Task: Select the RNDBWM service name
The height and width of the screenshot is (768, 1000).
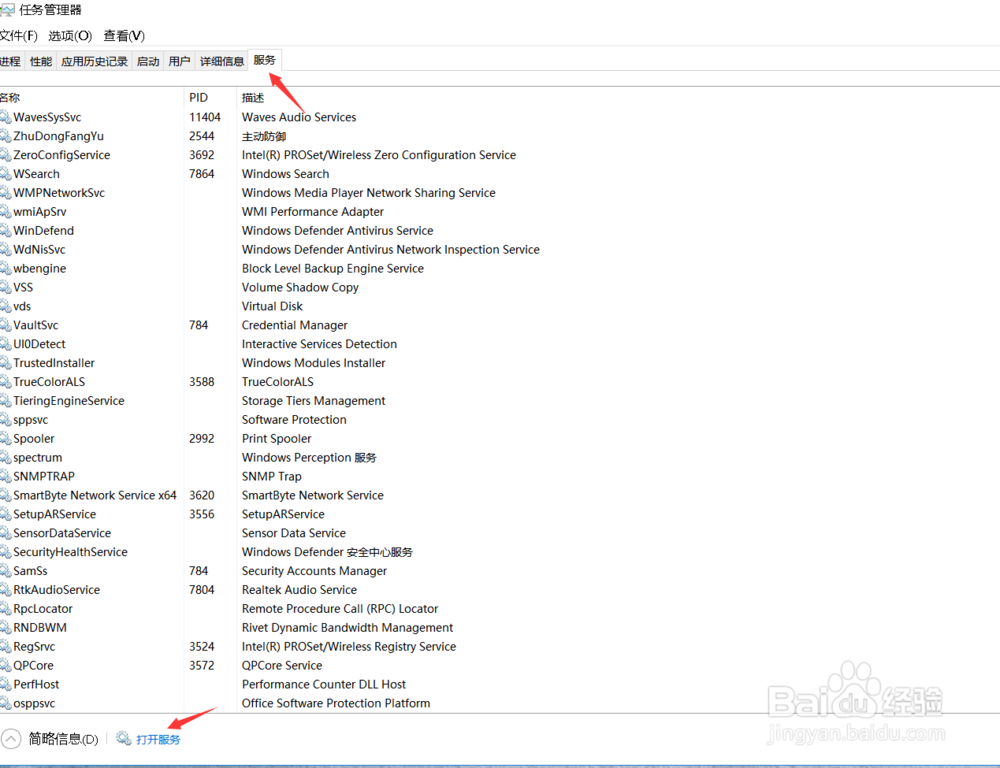Action: click(40, 628)
